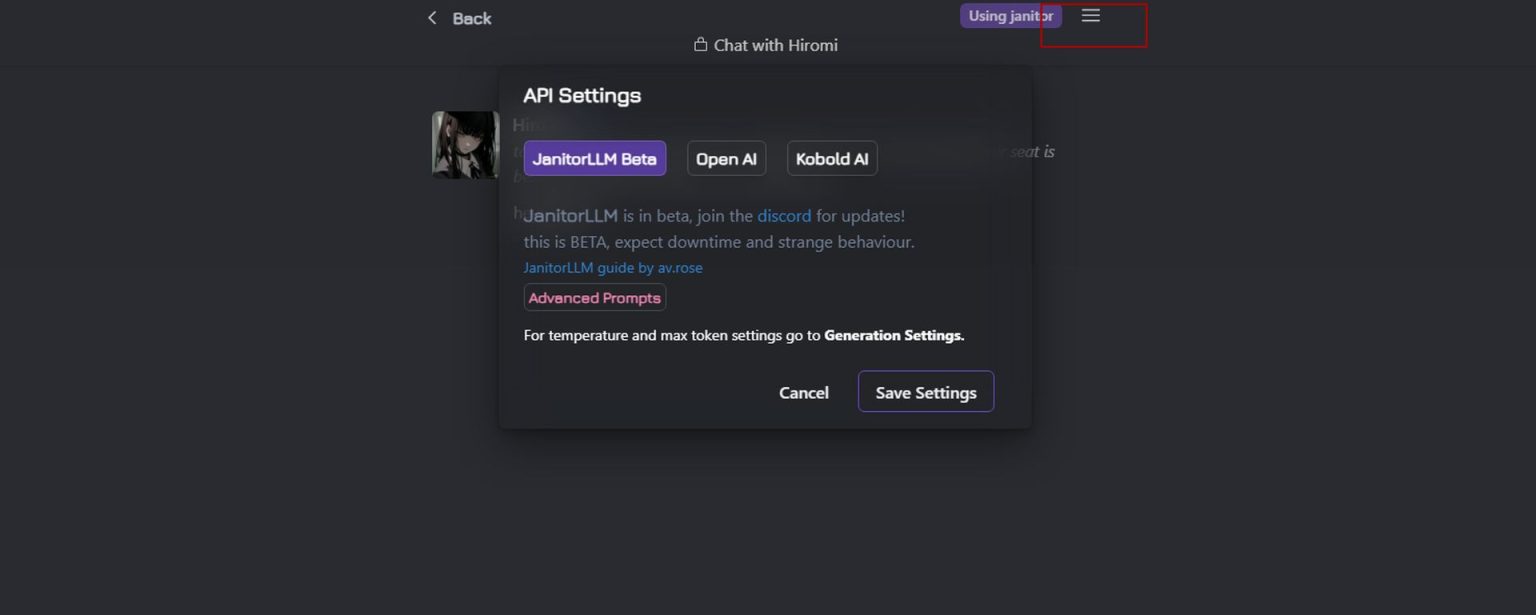Select the JanitorLLM Beta API option

(594, 159)
